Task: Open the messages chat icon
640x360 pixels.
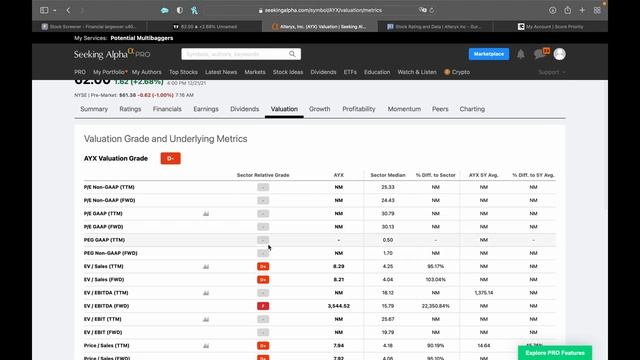Action: click(540, 53)
